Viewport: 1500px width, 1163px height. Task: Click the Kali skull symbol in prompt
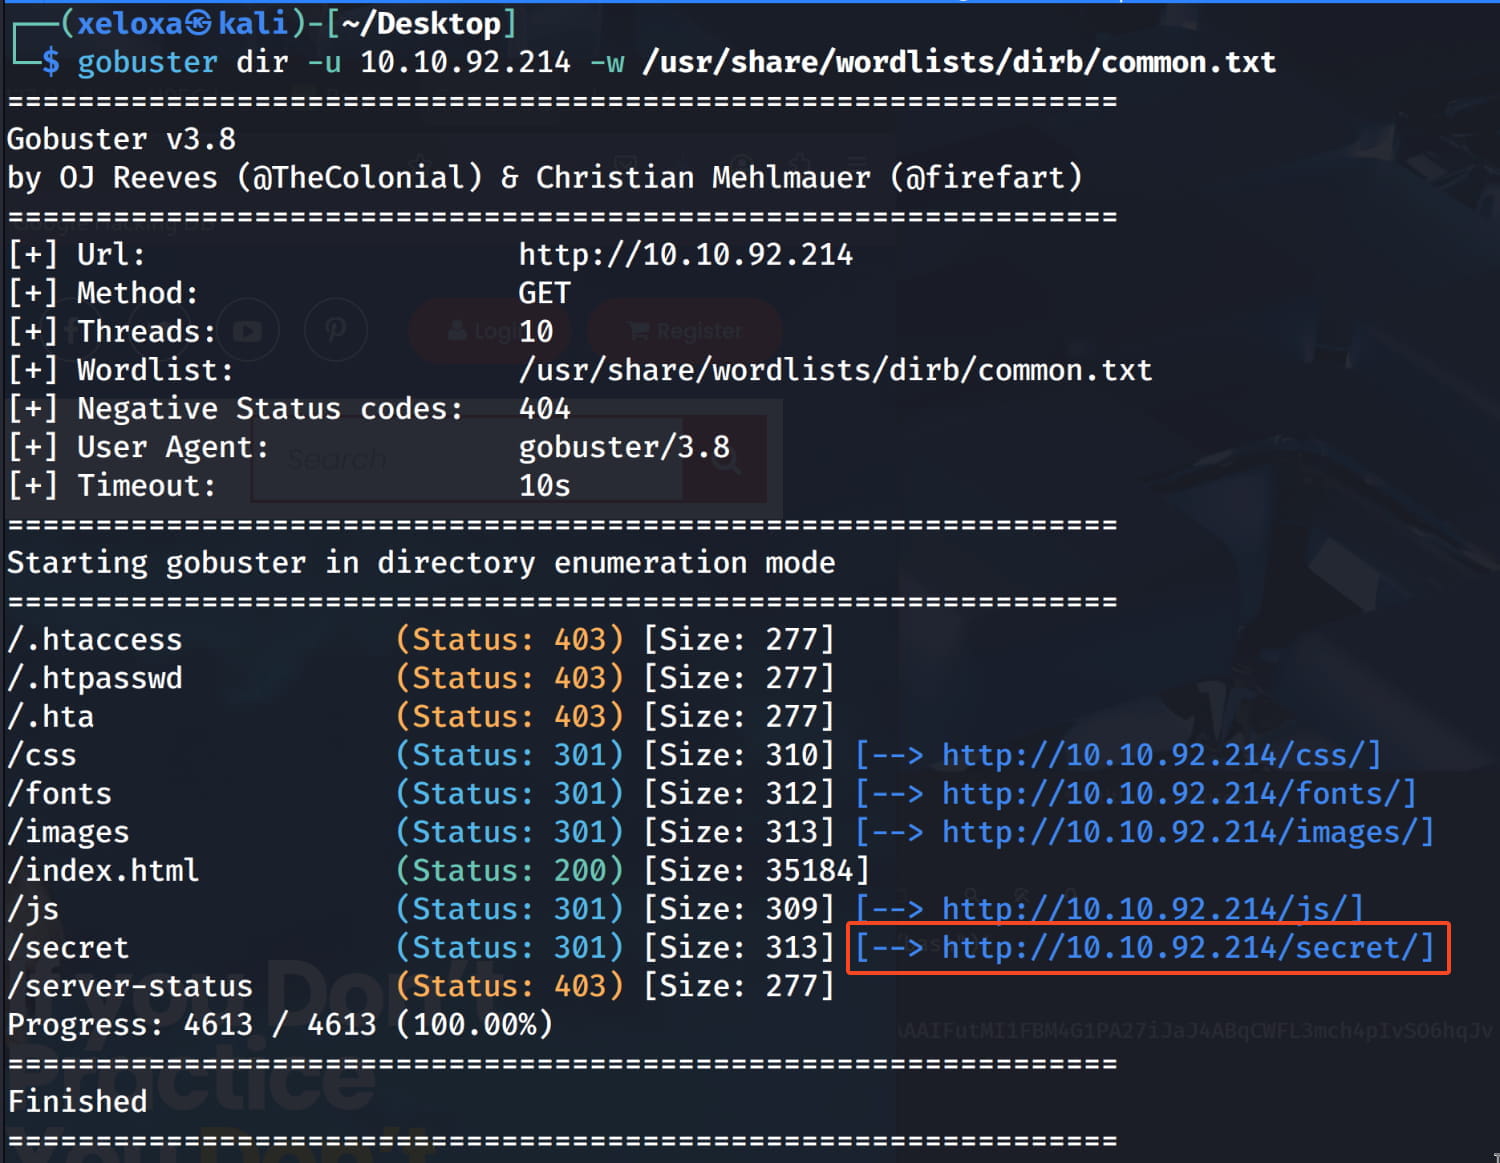point(199,23)
